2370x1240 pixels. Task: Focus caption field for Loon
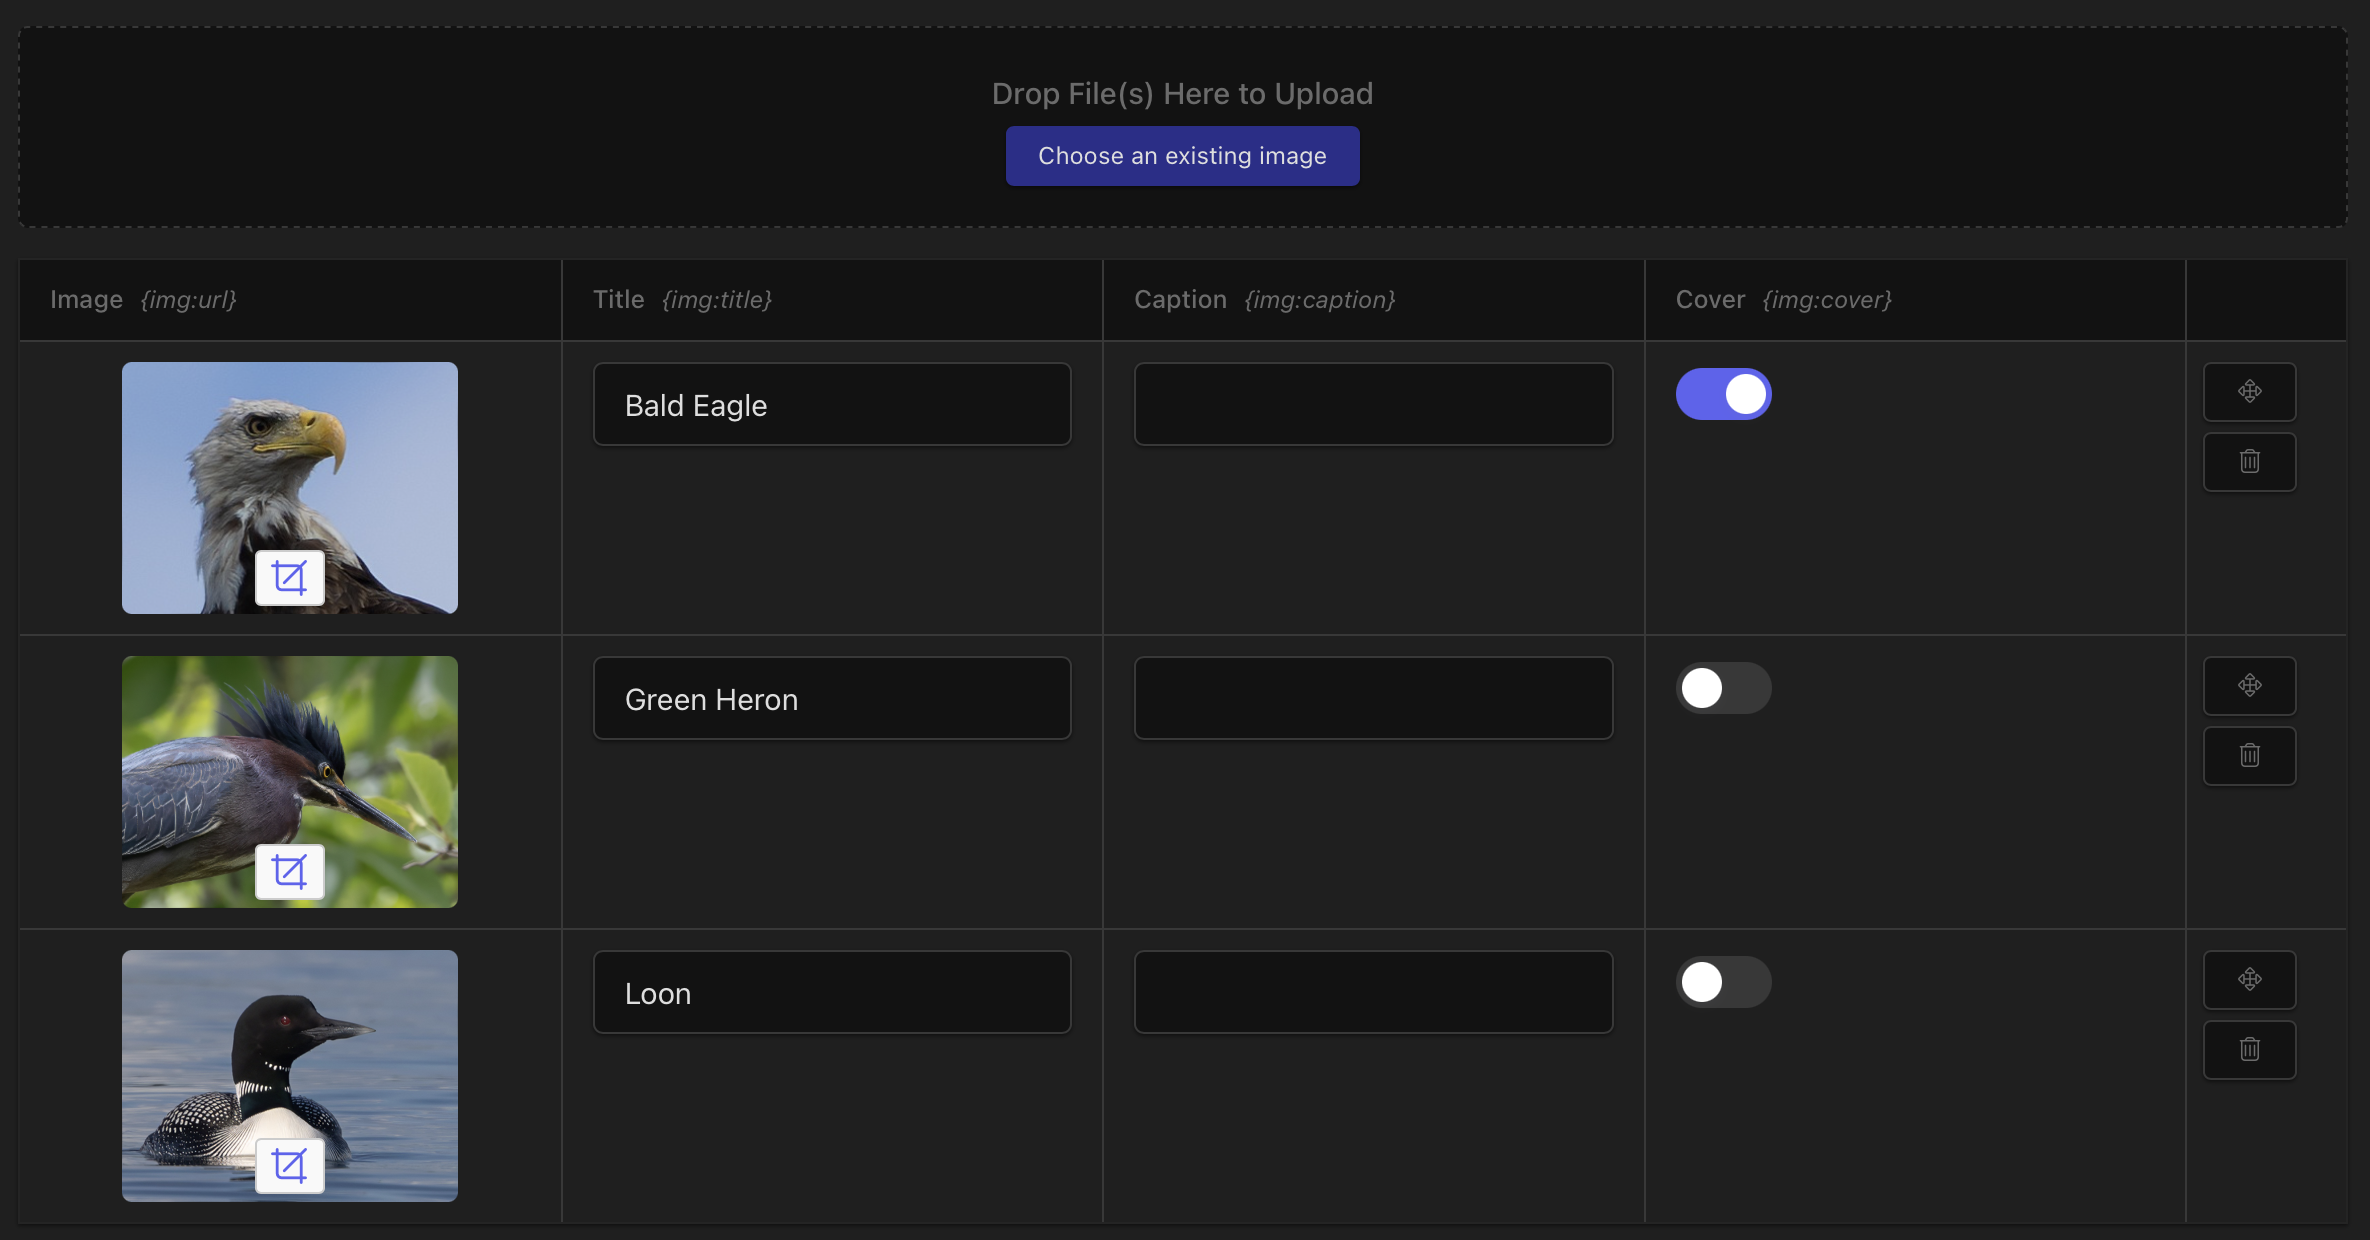click(x=1373, y=992)
